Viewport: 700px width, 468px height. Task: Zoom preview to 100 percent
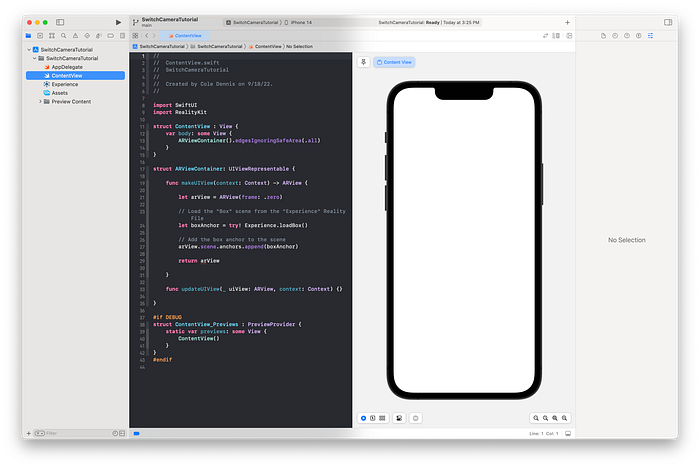(545, 418)
